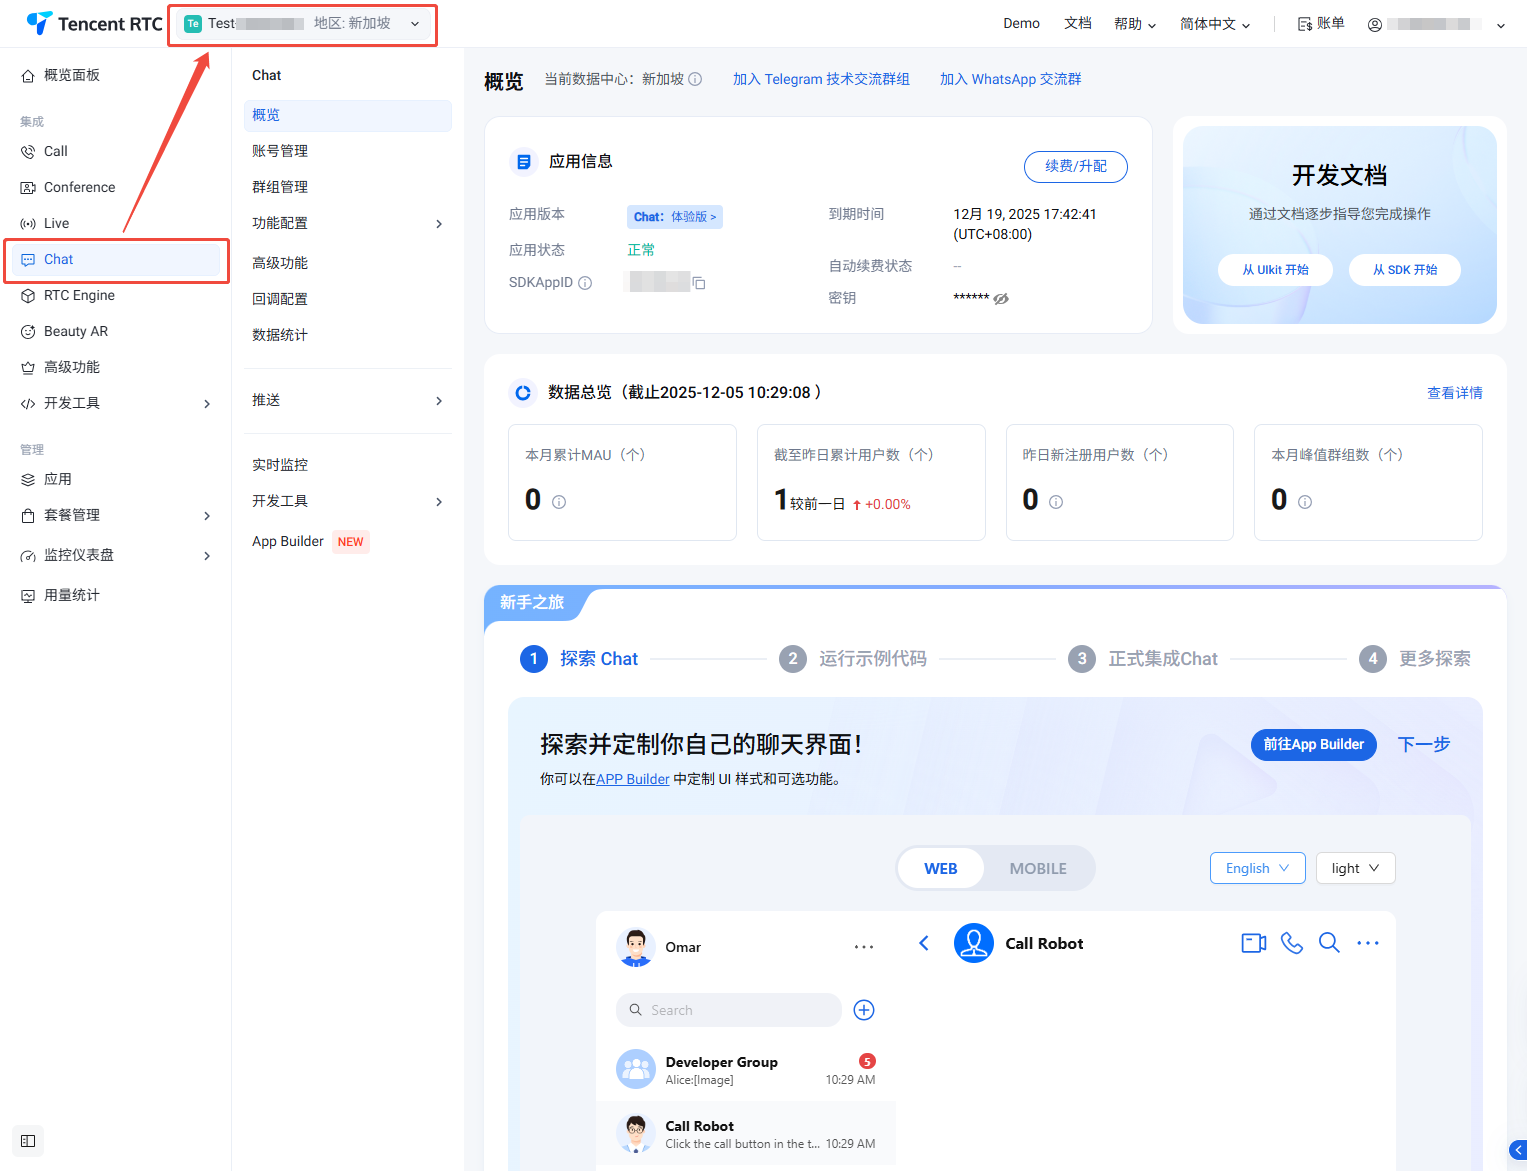
Task: Refresh the data overview icon
Action: (x=523, y=393)
